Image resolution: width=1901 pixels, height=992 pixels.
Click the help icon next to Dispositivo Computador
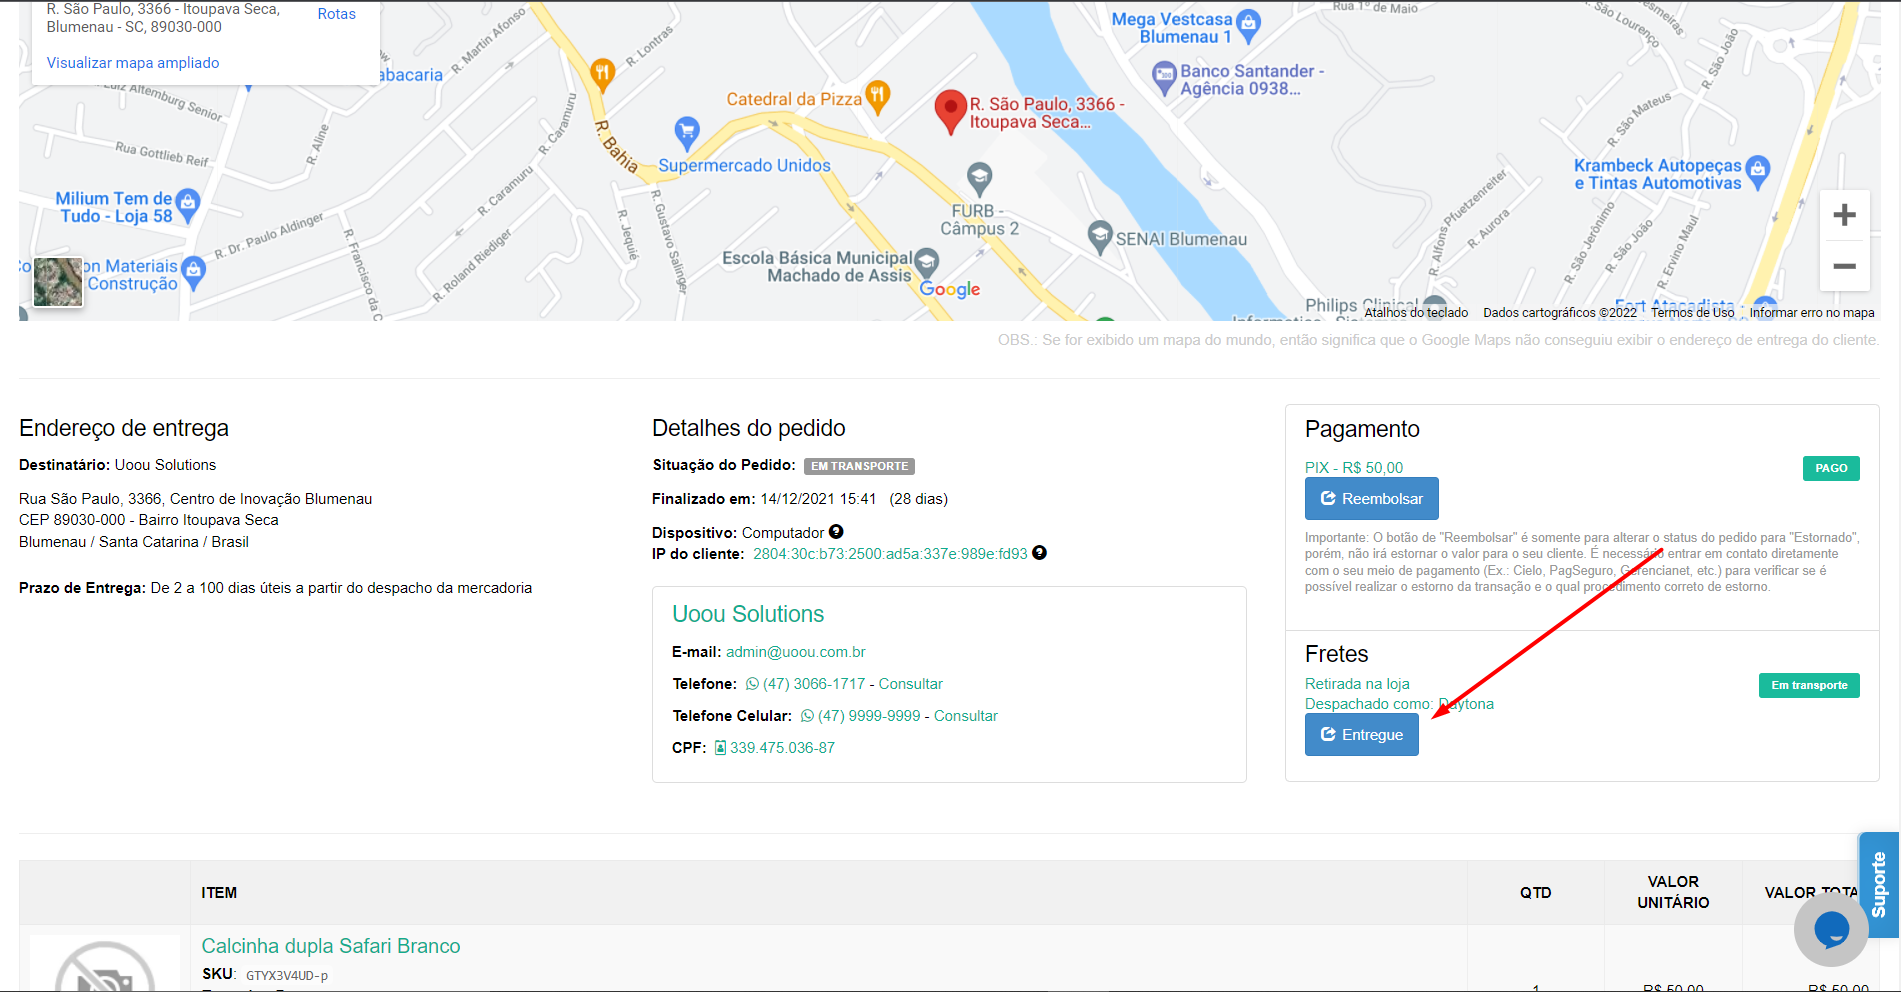(x=836, y=532)
